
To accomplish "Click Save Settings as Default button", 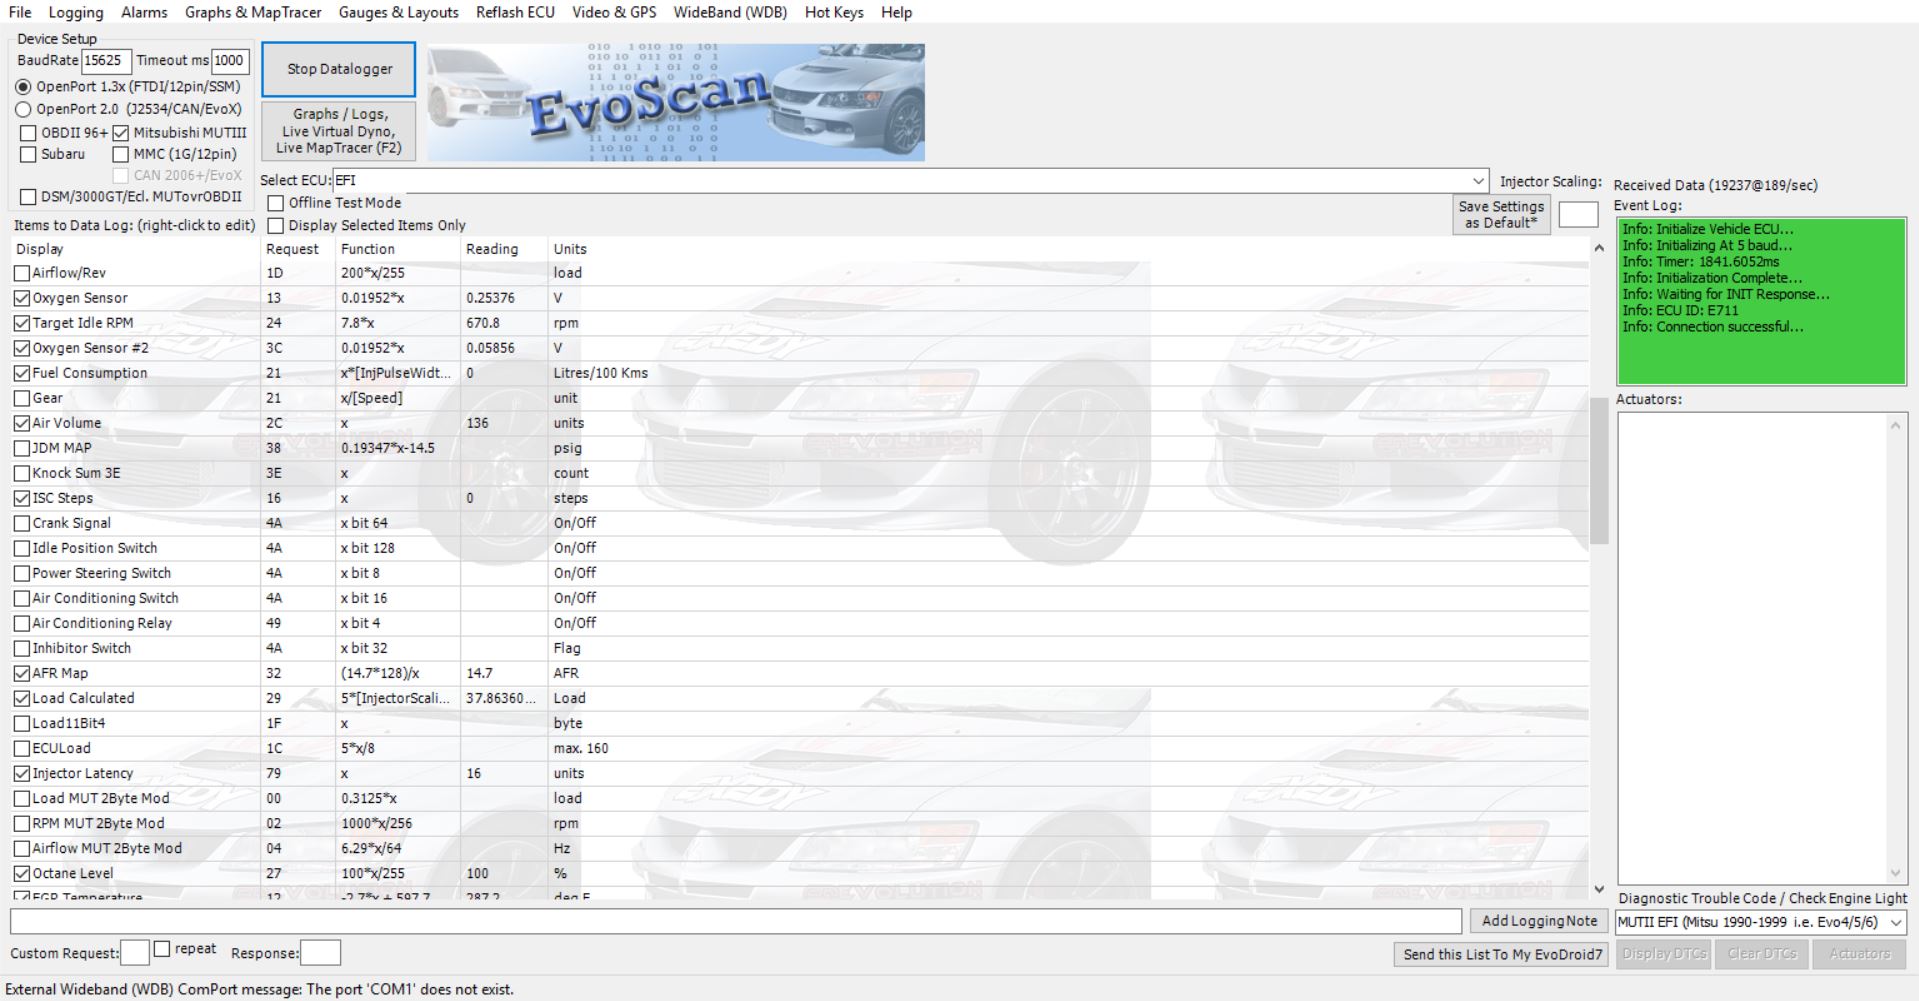I will tap(1501, 214).
